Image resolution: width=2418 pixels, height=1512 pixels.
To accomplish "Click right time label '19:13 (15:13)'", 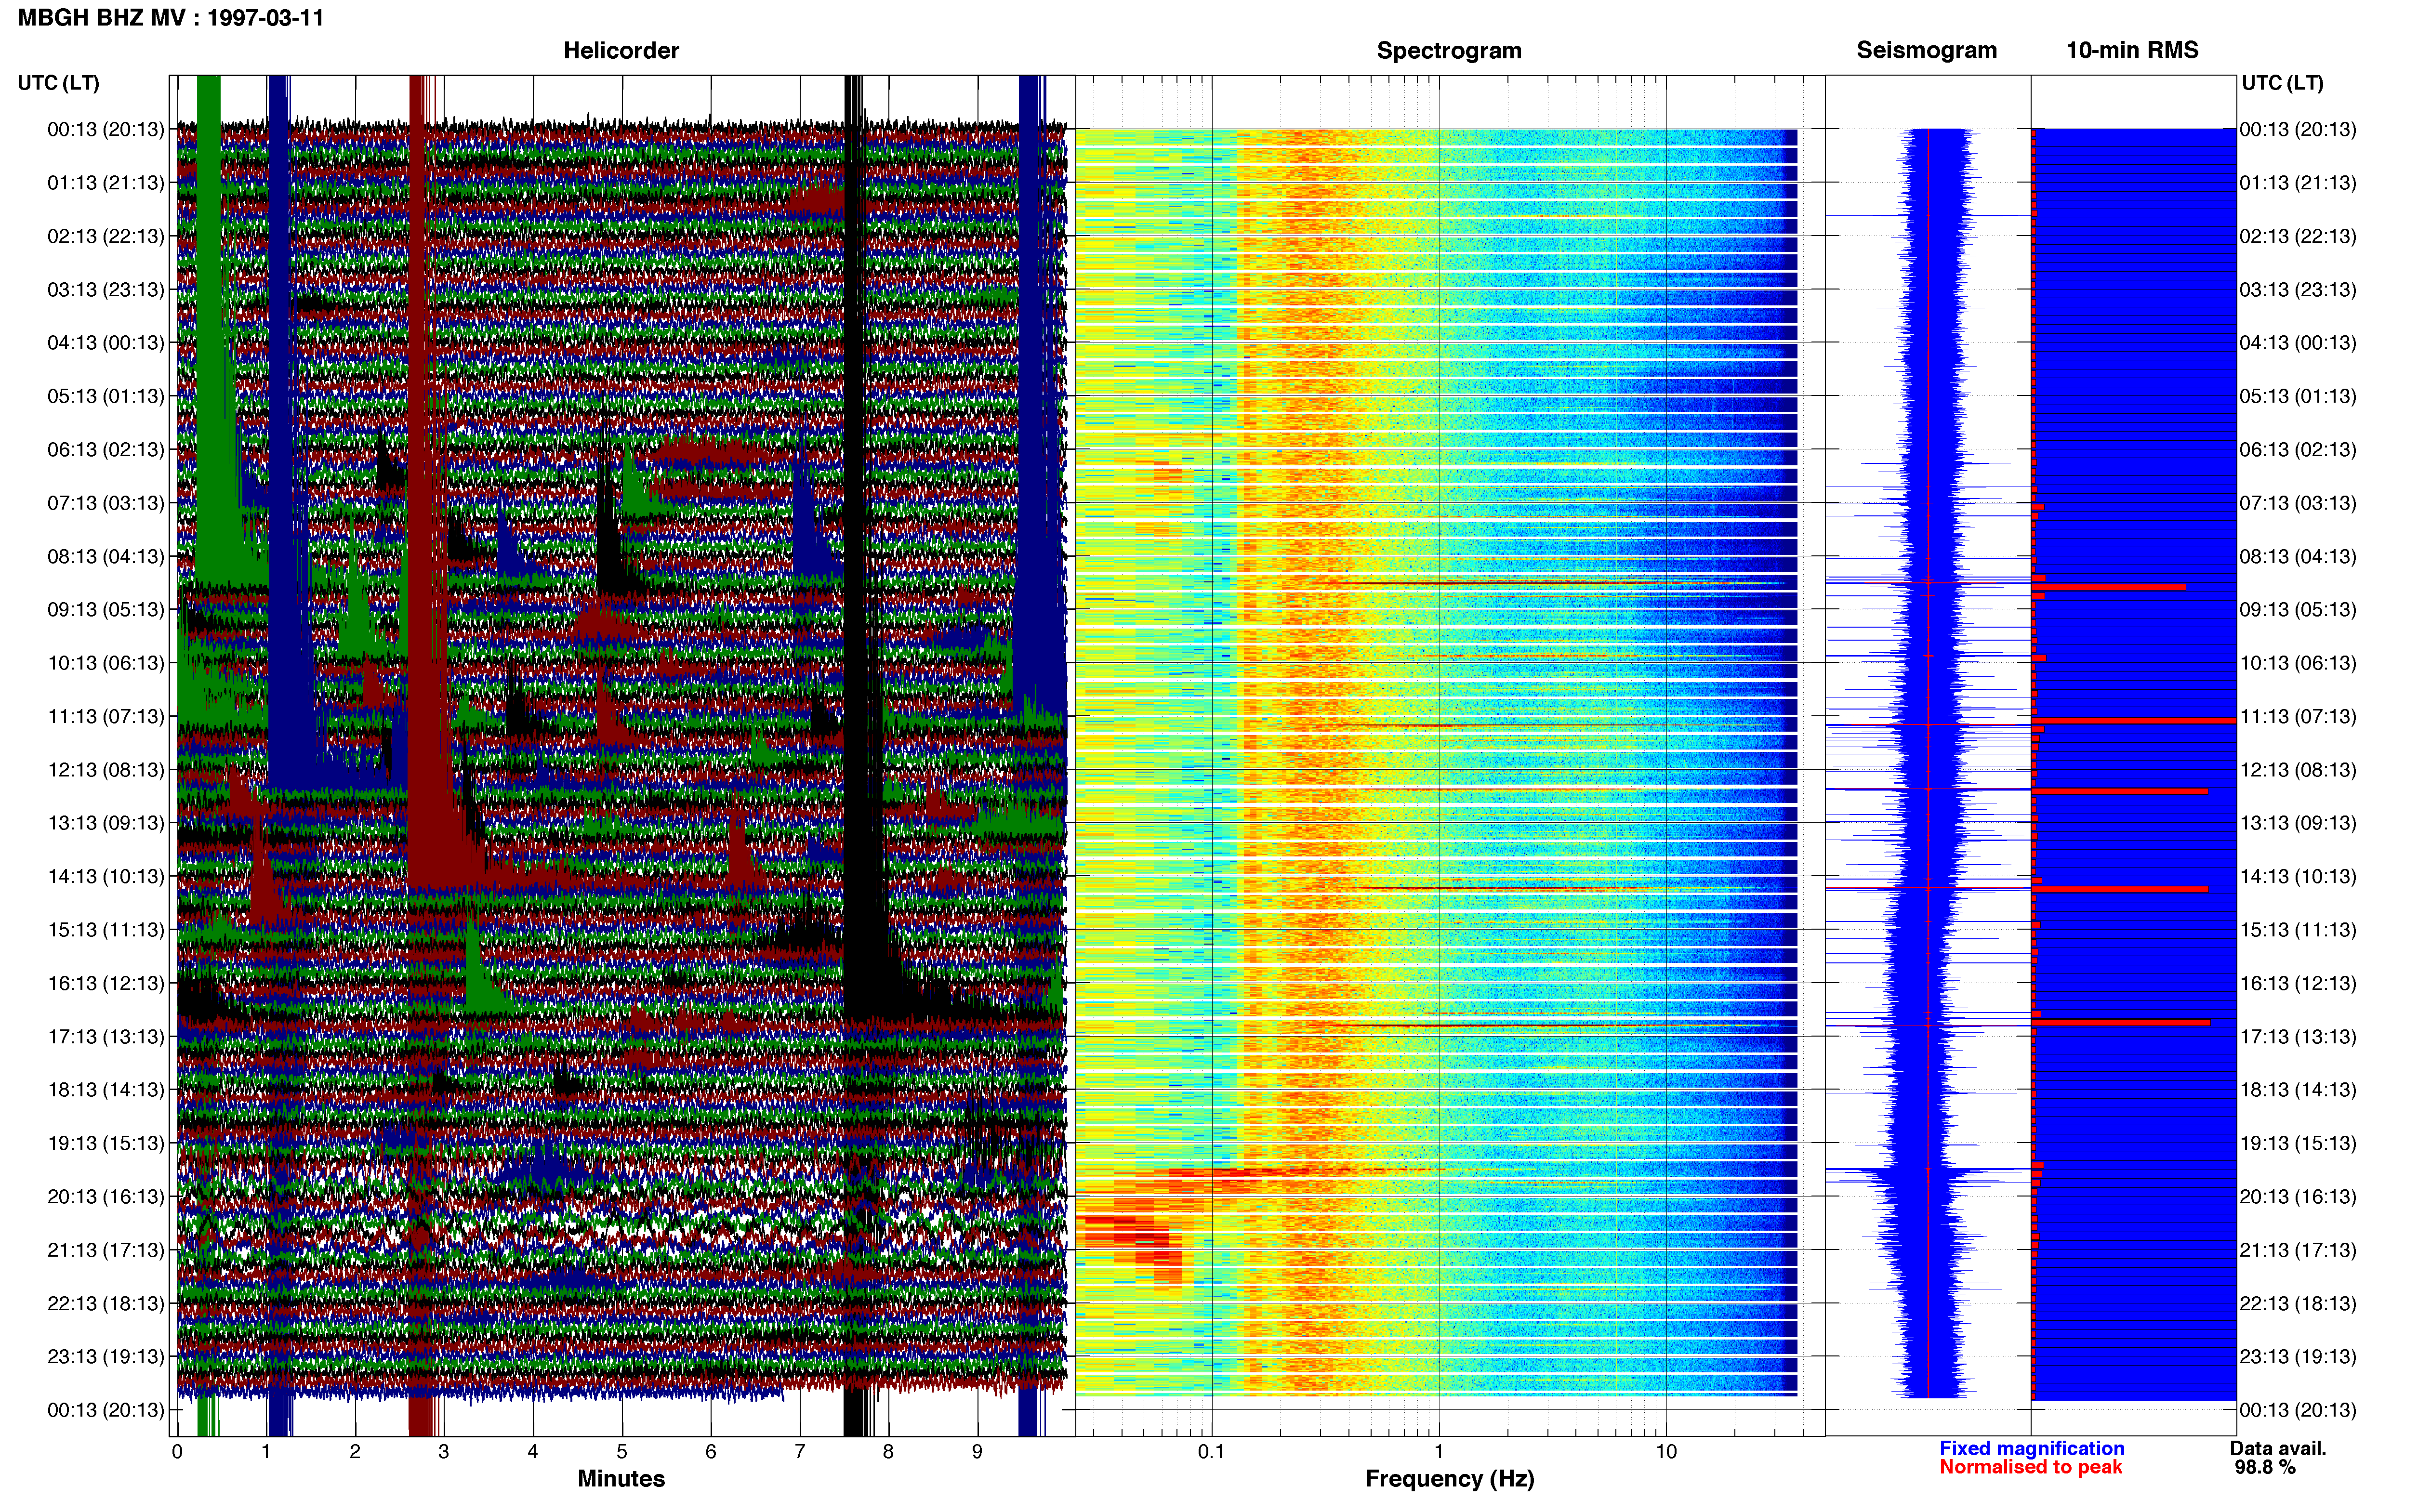I will 2298,1143.
